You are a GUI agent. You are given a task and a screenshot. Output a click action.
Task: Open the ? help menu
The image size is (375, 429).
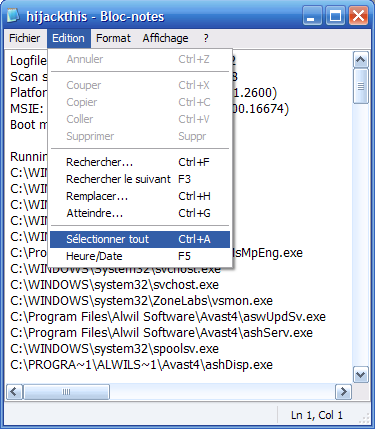tap(206, 38)
